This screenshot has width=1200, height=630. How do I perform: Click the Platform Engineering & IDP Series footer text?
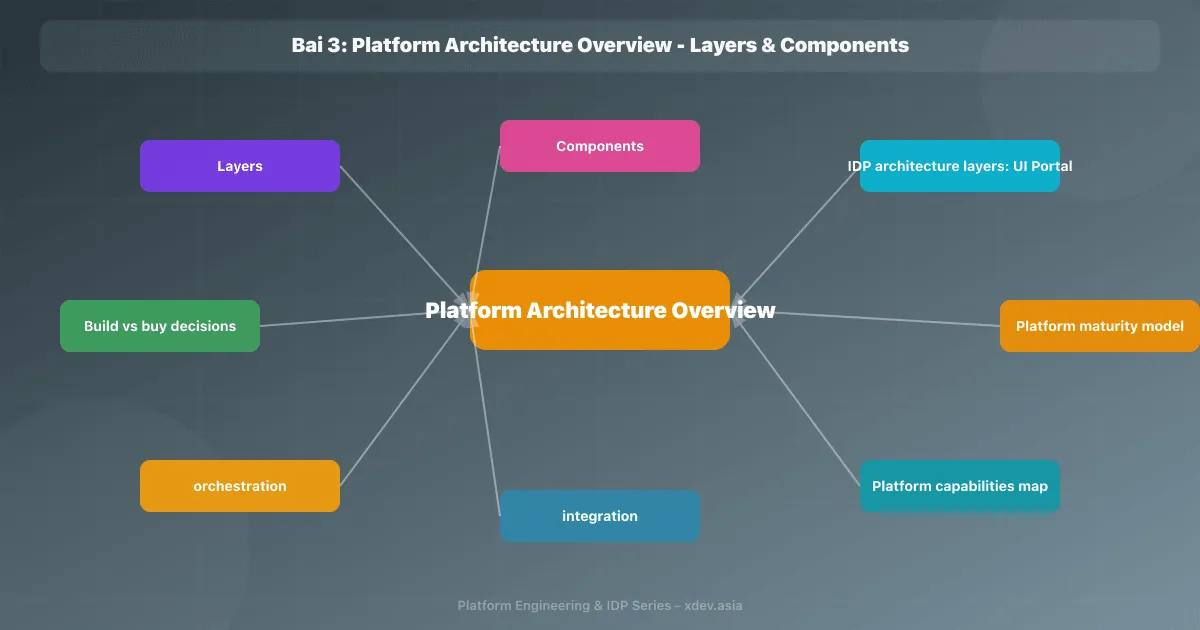(600, 605)
